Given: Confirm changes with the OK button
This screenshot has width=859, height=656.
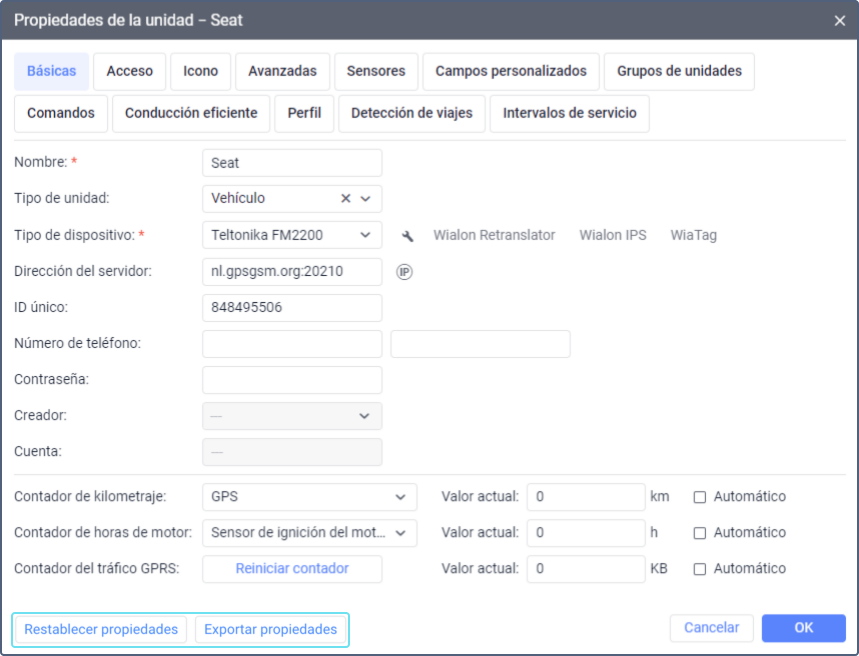Looking at the screenshot, I should (x=803, y=628).
